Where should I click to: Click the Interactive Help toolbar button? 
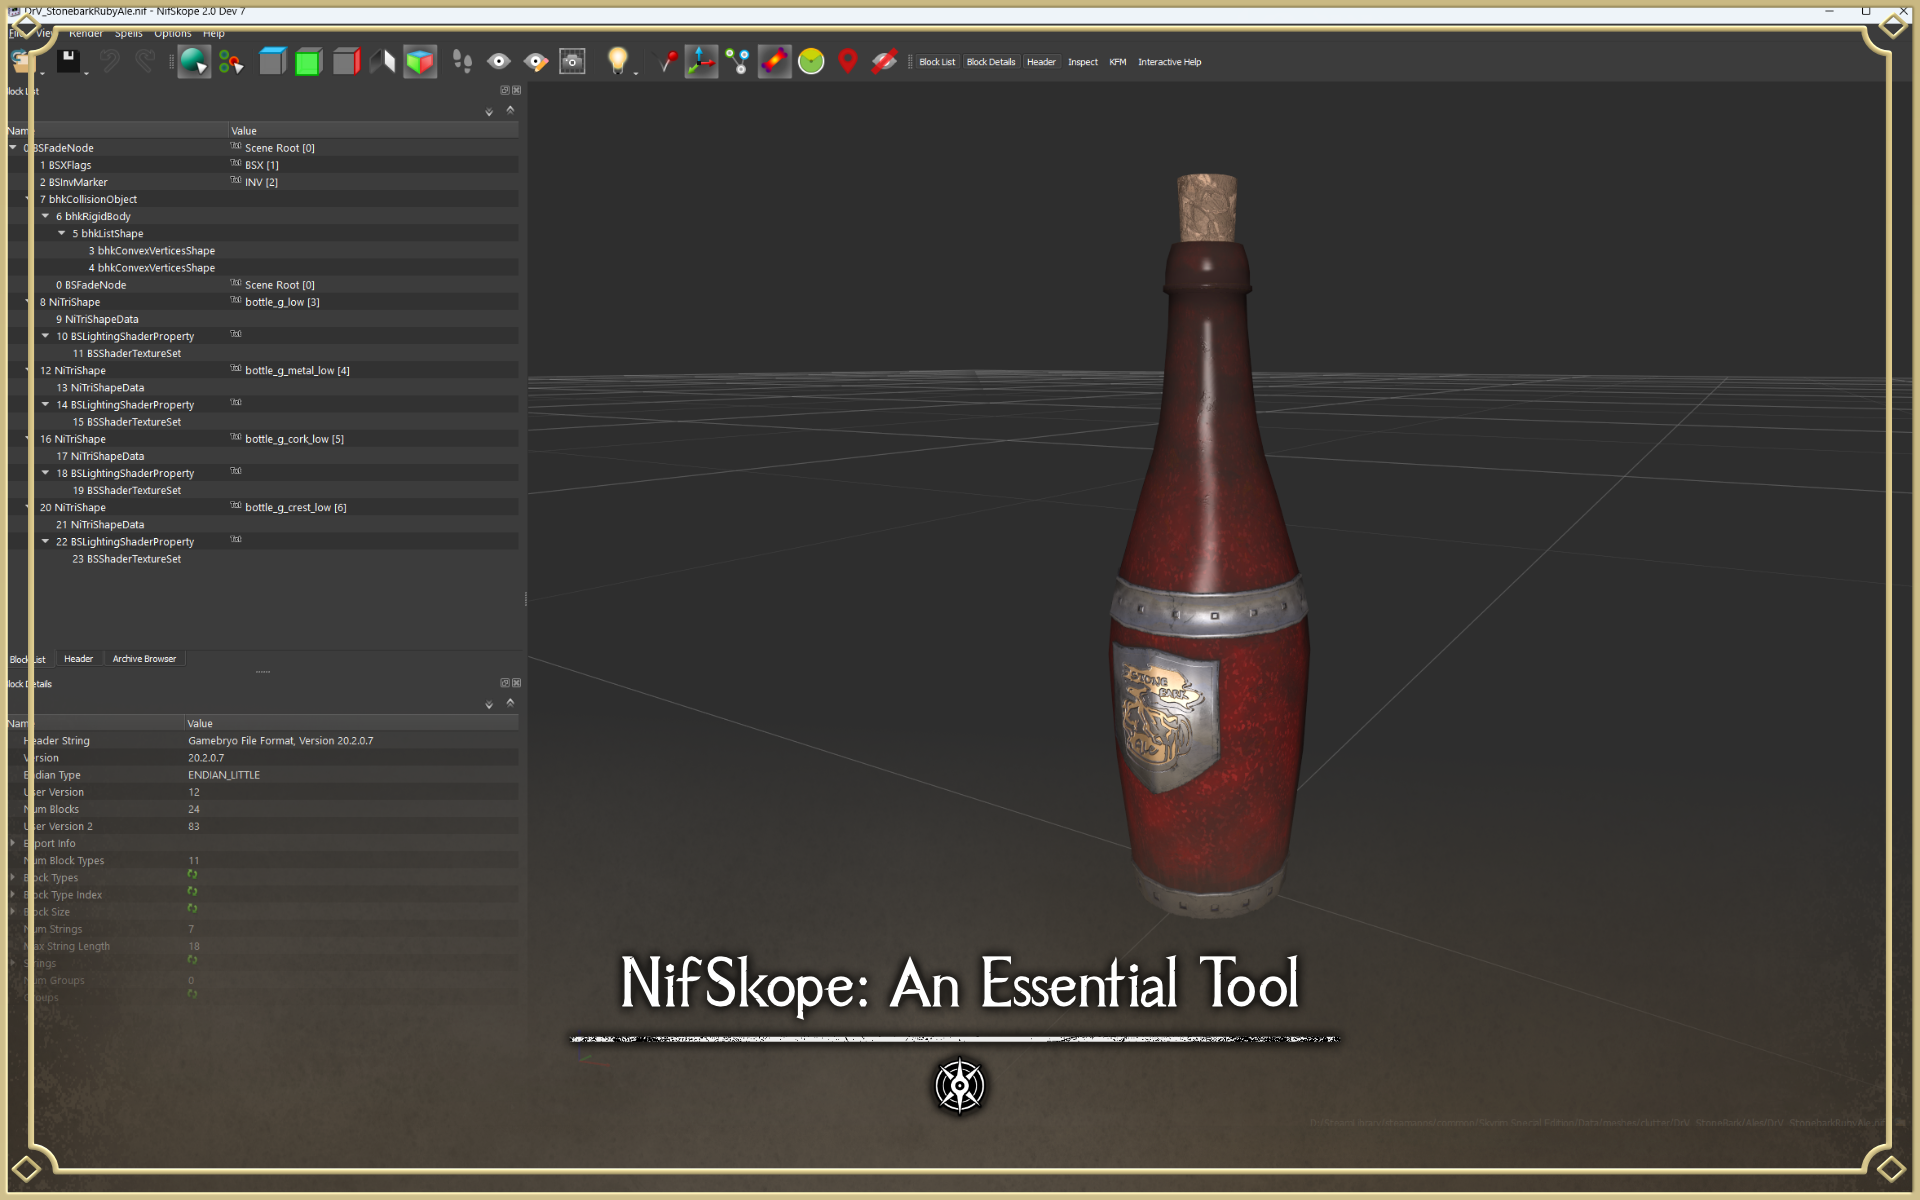1170,62
